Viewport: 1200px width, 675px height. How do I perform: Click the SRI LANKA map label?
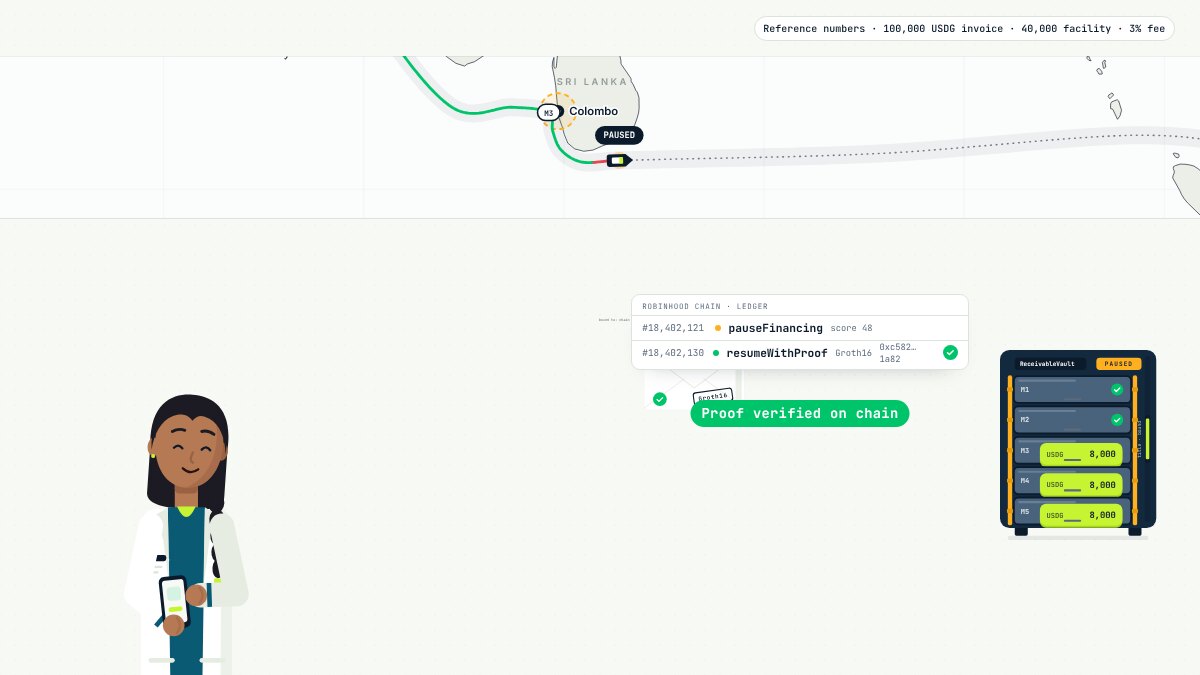pos(592,81)
